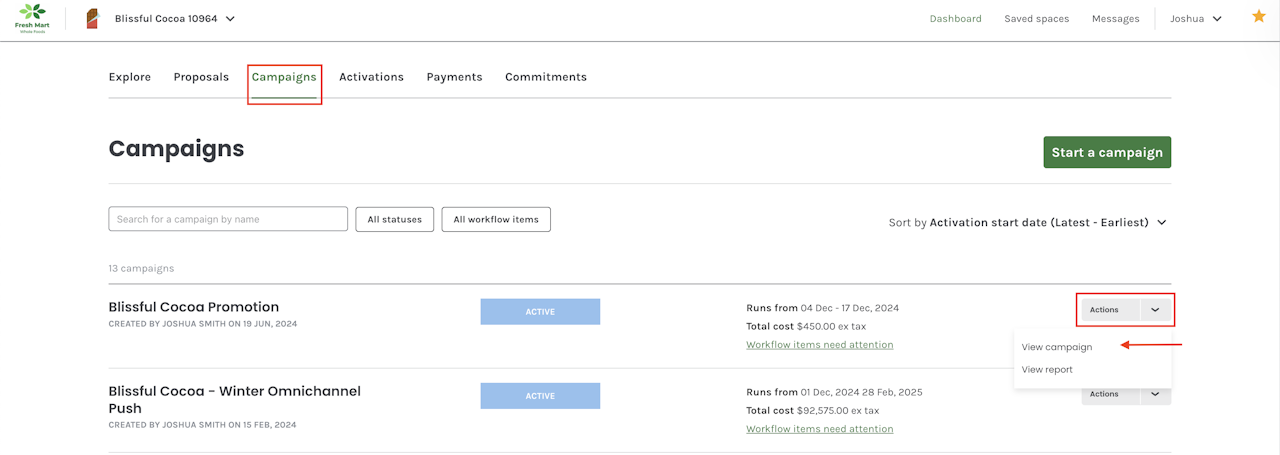The height and width of the screenshot is (455, 1280).
Task: Open the Commitments tab
Action: pos(546,77)
